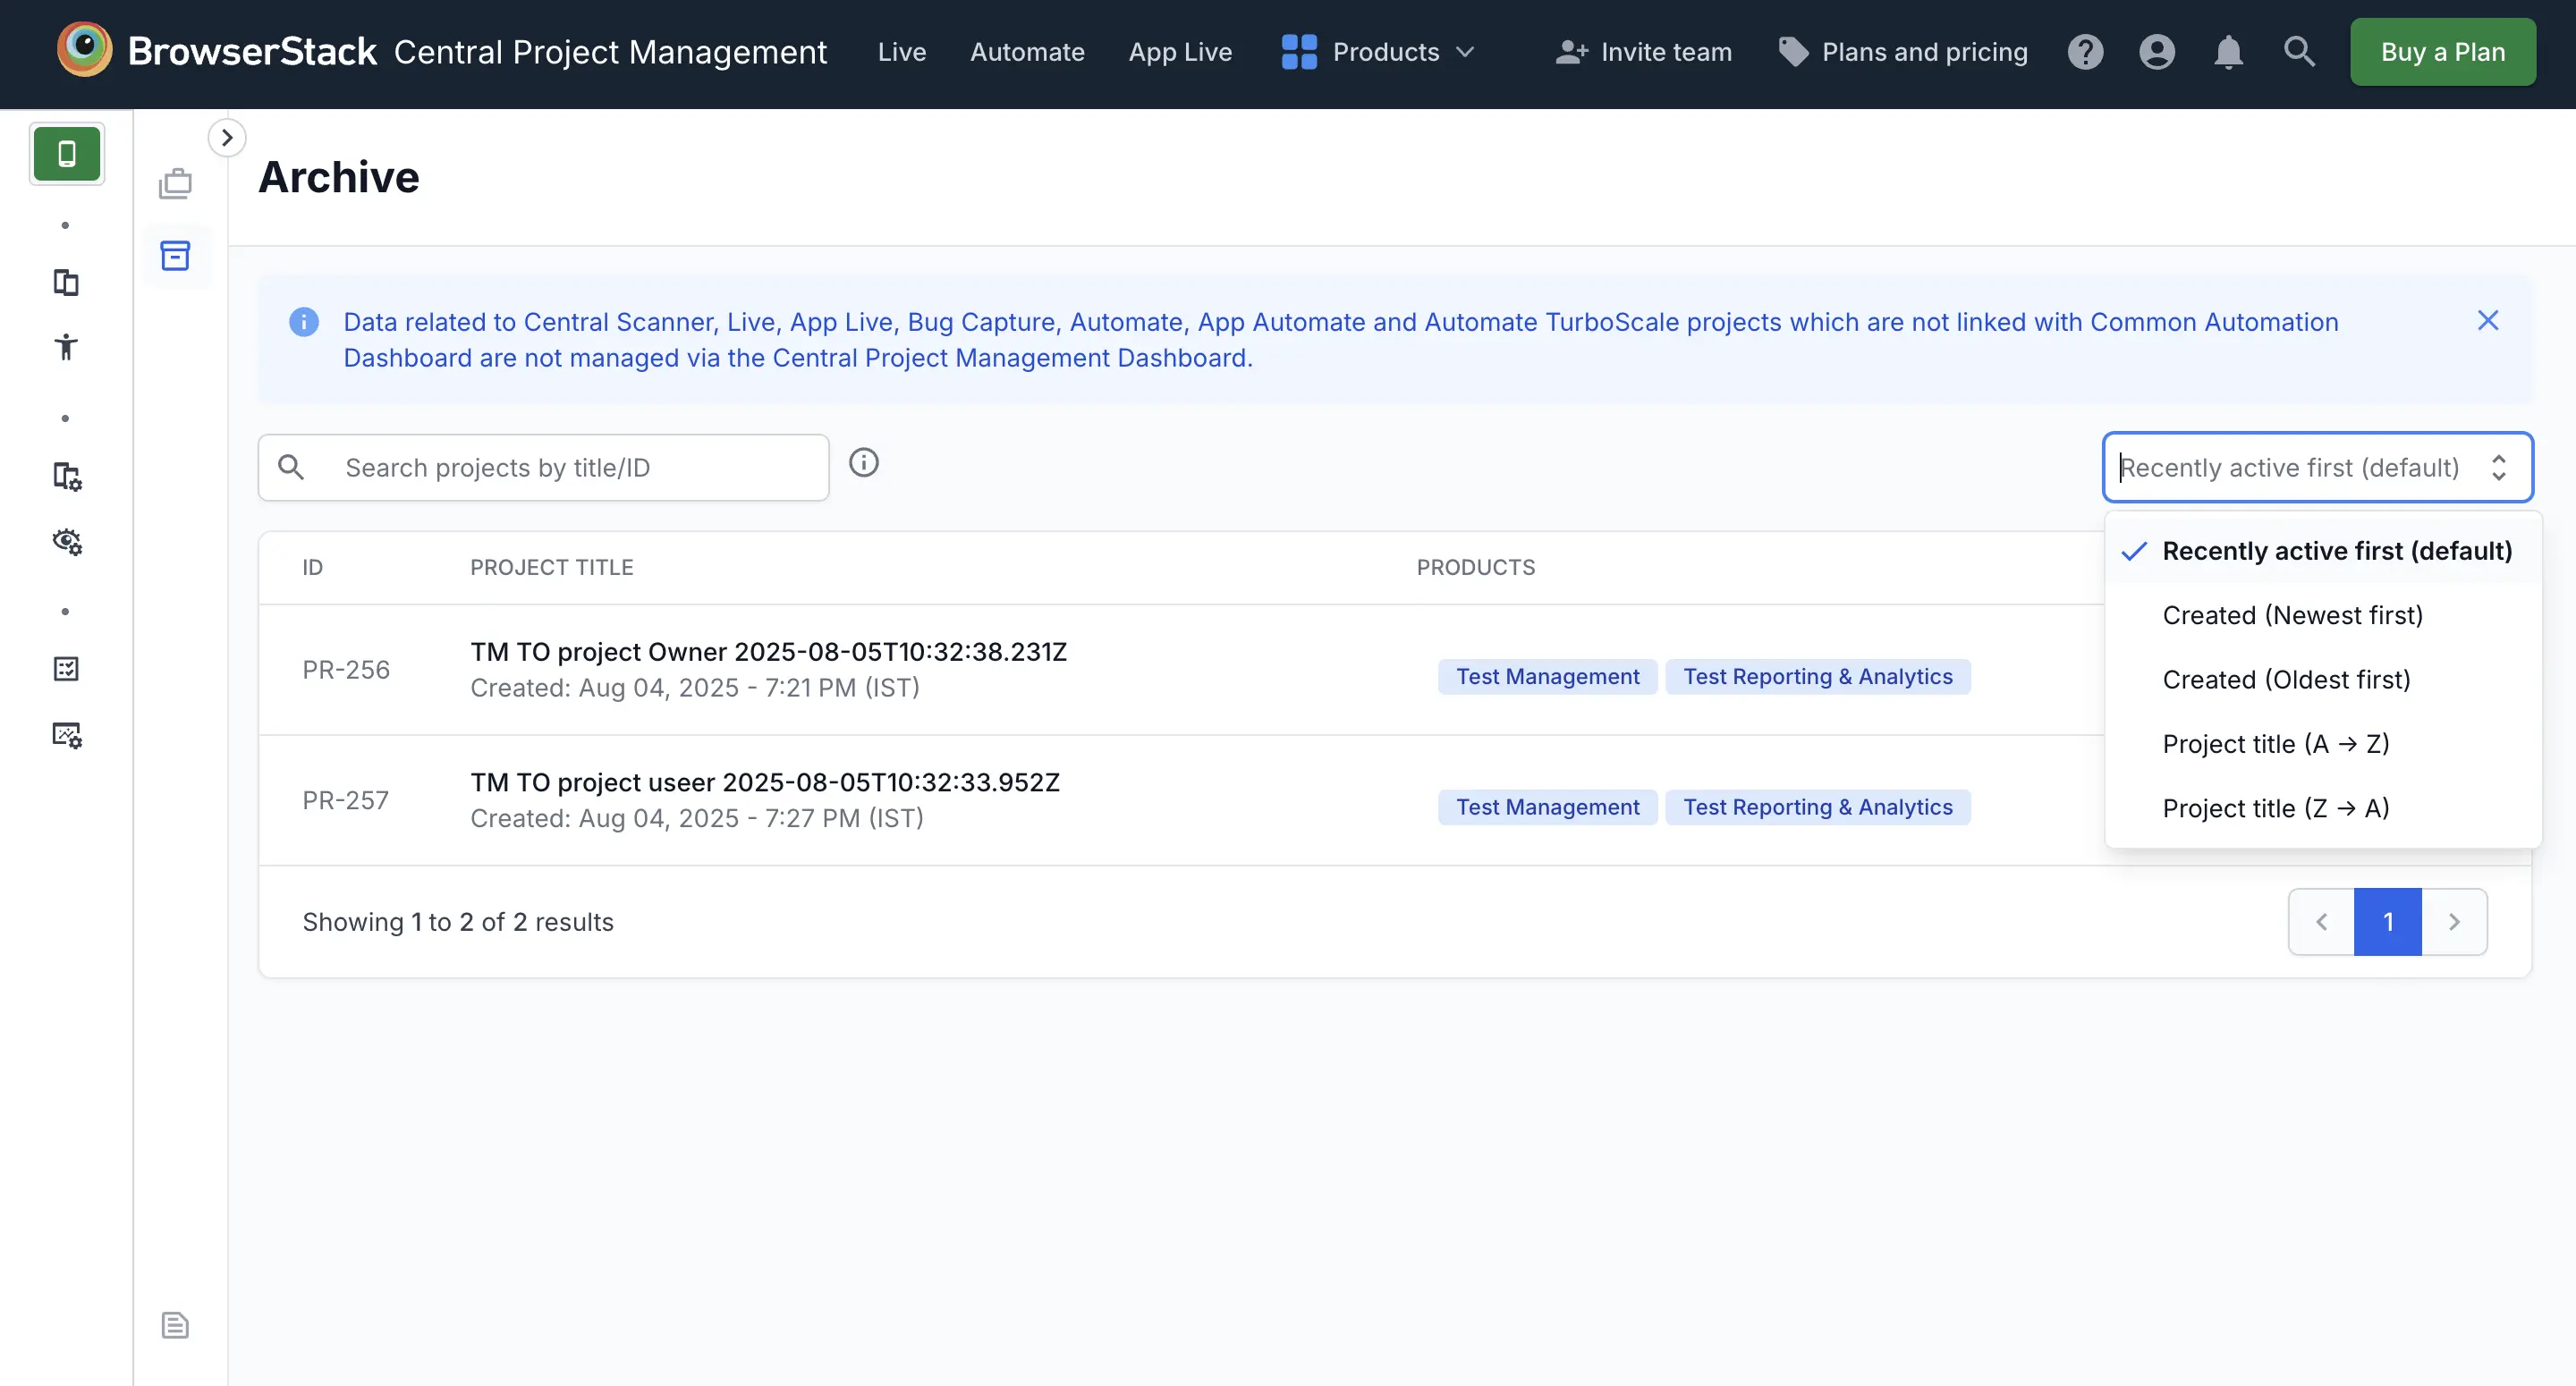The image size is (2576, 1386).
Task: Open the projects briefcase icon
Action: click(x=175, y=184)
